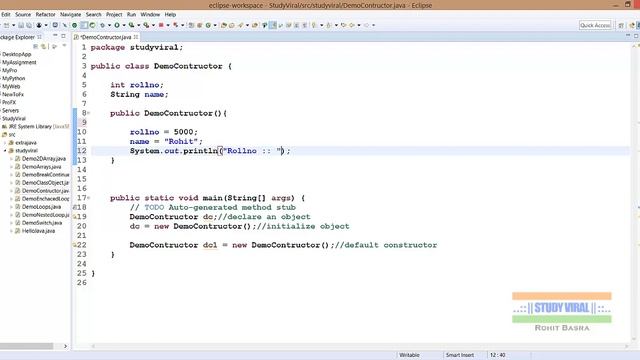Select the StudyViral project

(13, 119)
